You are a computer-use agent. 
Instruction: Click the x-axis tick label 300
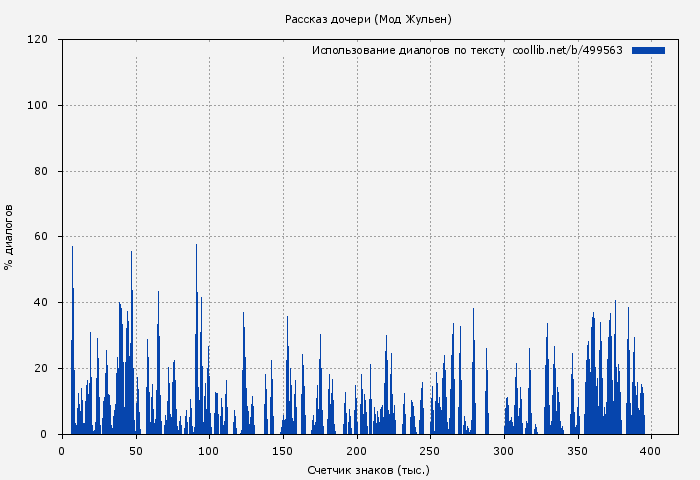504,451
